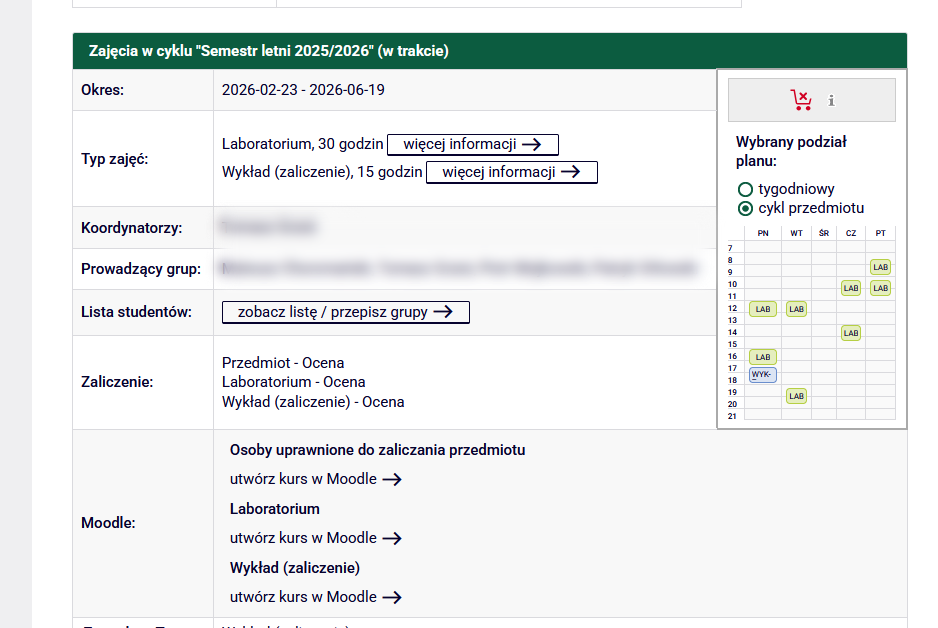Click the Wybrany podział planu heading
938x628 pixels.
tap(791, 151)
